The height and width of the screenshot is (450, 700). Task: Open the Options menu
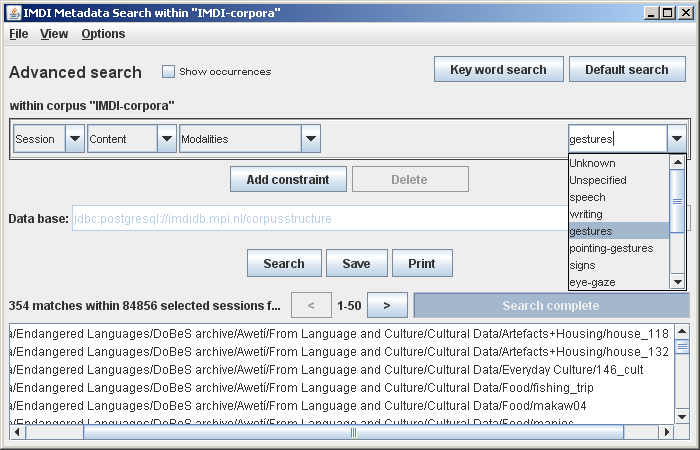103,34
